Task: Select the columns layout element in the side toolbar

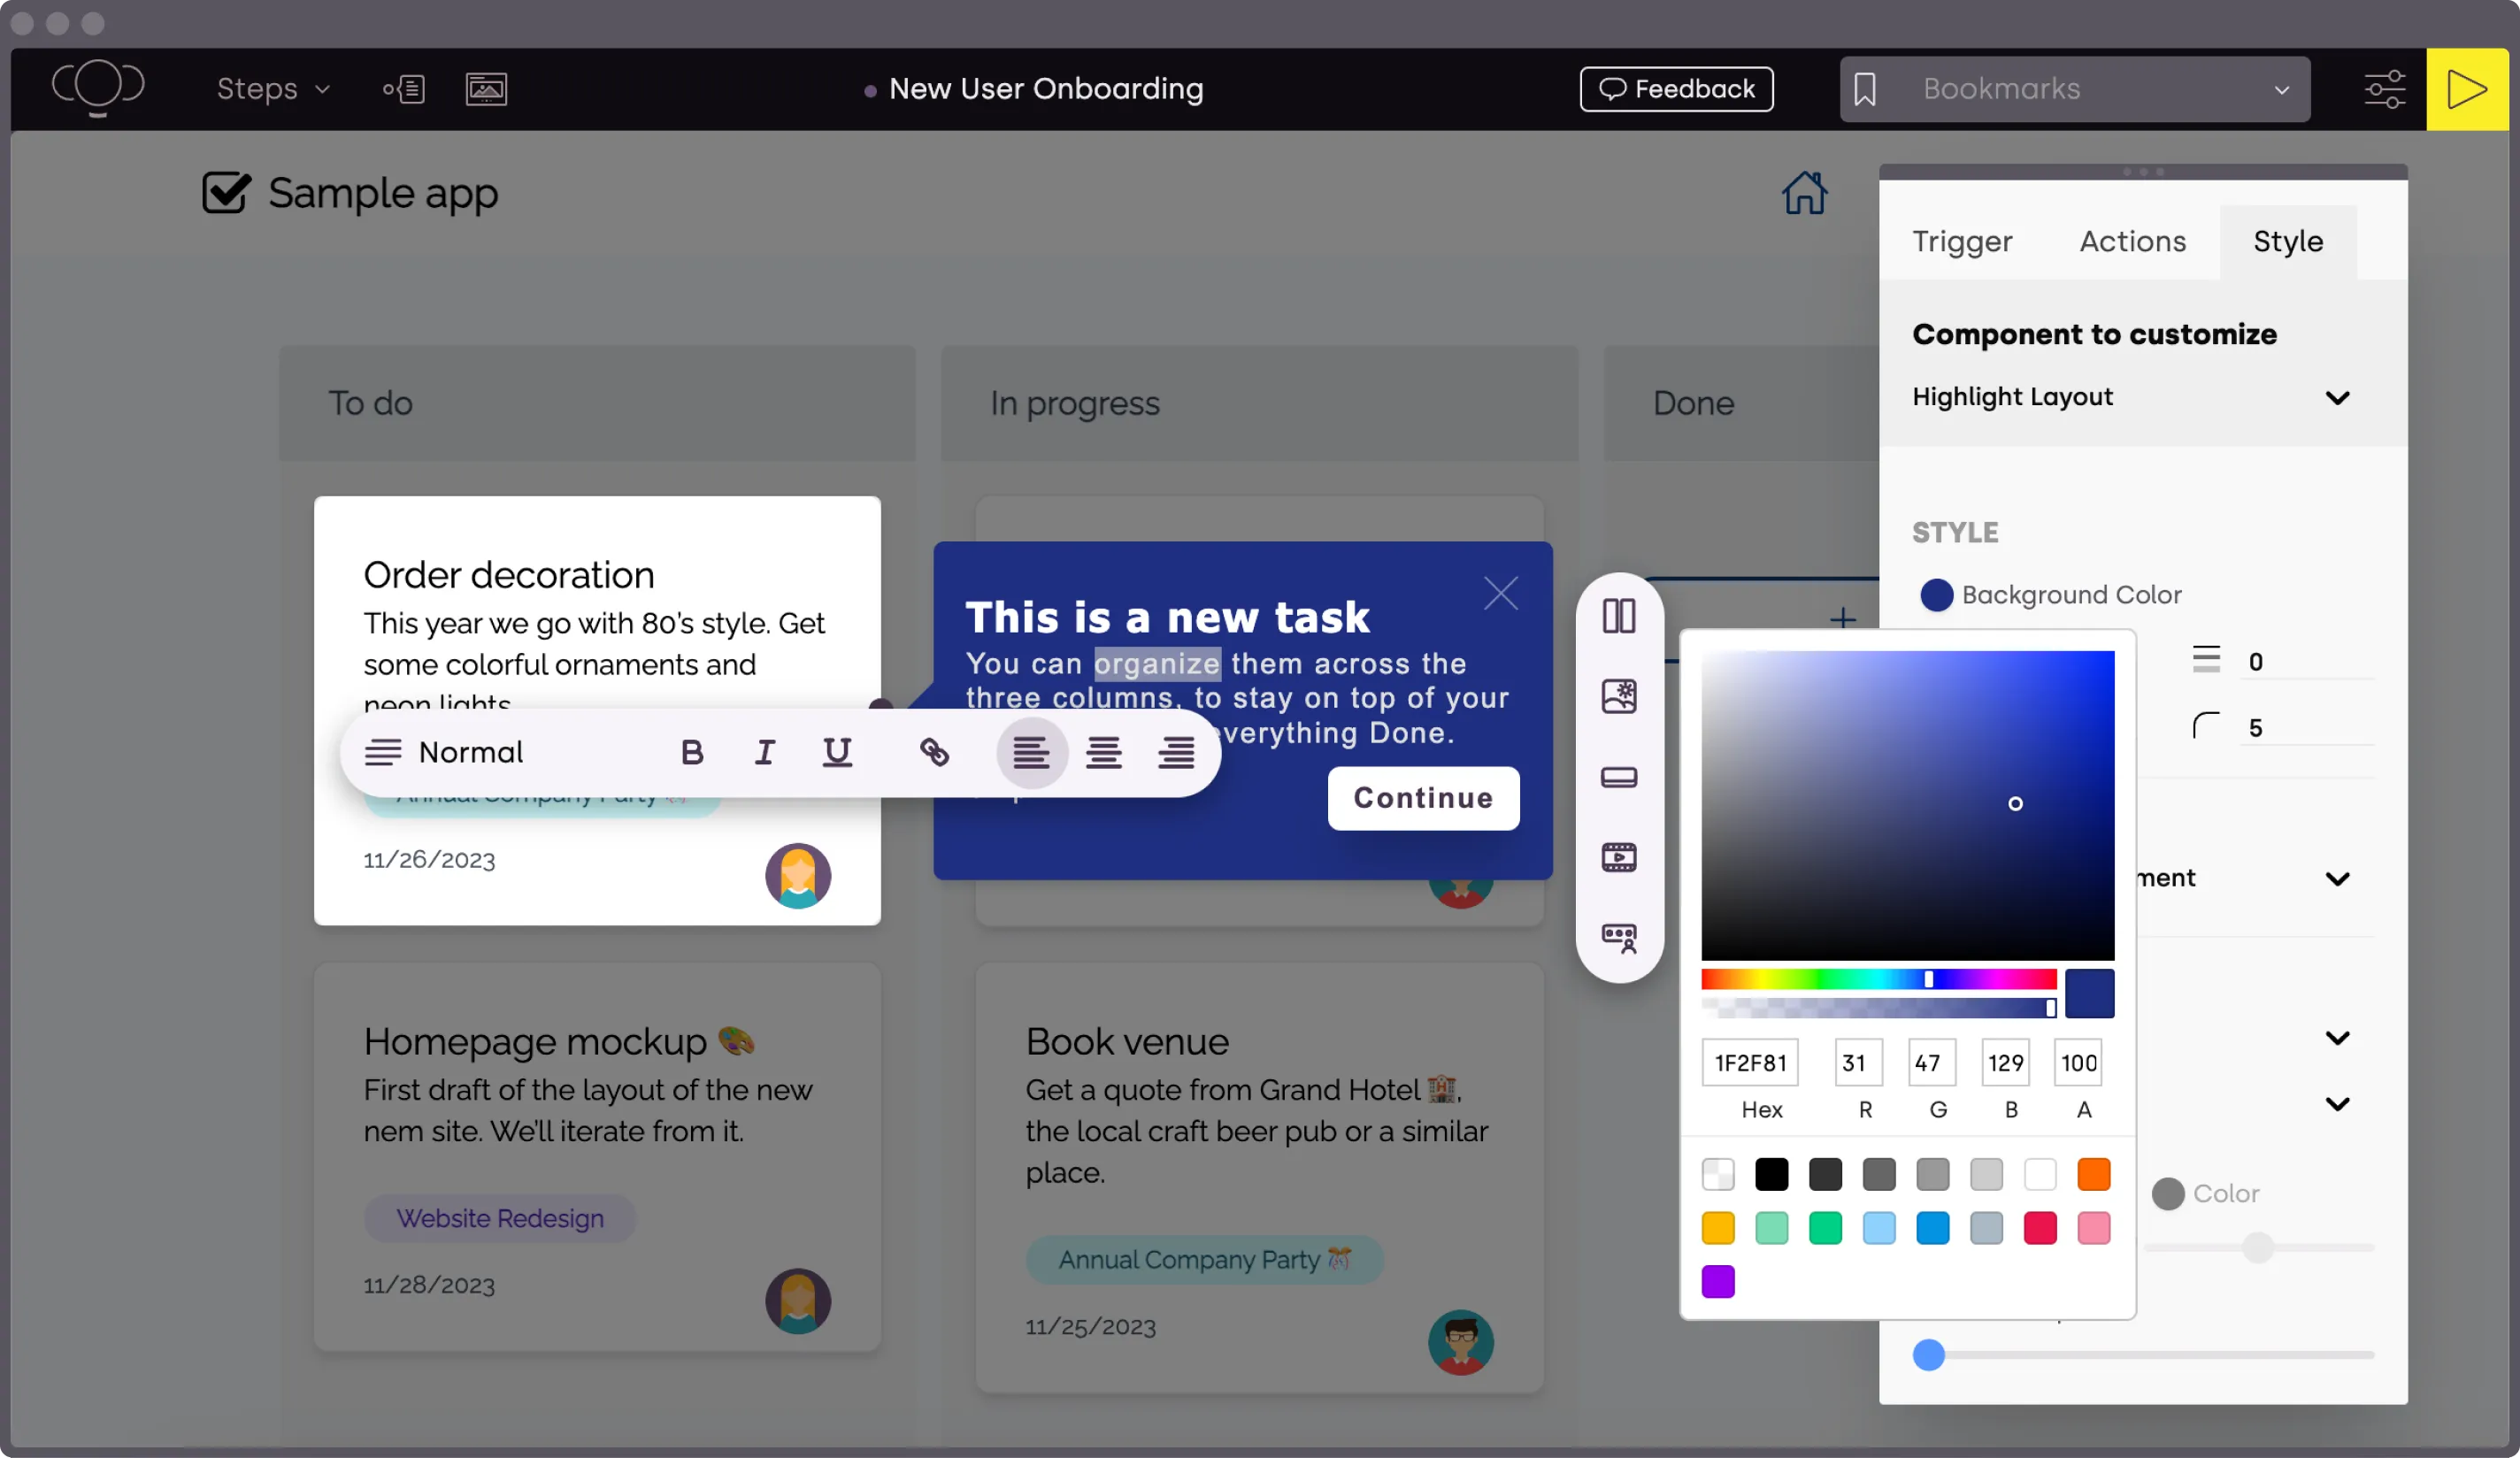Action: 1618,615
